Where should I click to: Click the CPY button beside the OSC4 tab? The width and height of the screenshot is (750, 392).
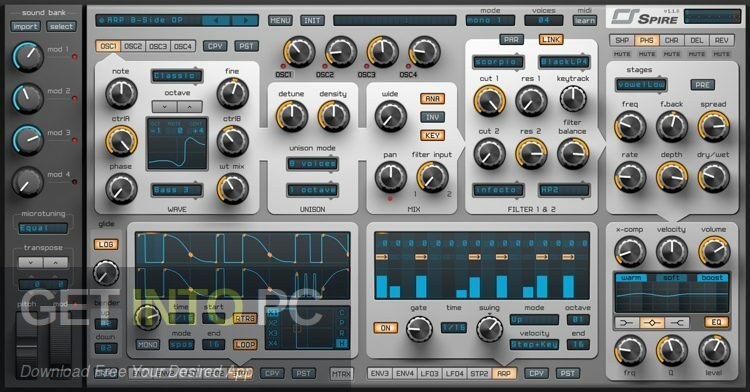(x=215, y=46)
